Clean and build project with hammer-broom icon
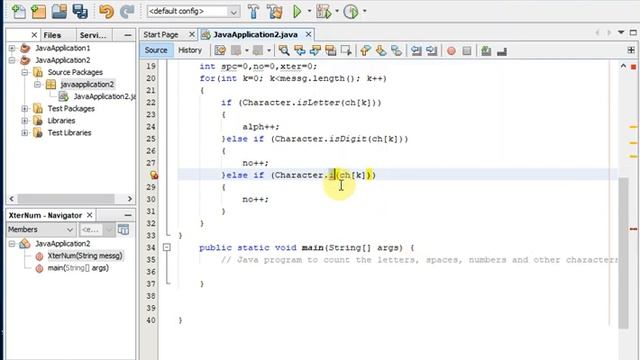 click(x=275, y=11)
